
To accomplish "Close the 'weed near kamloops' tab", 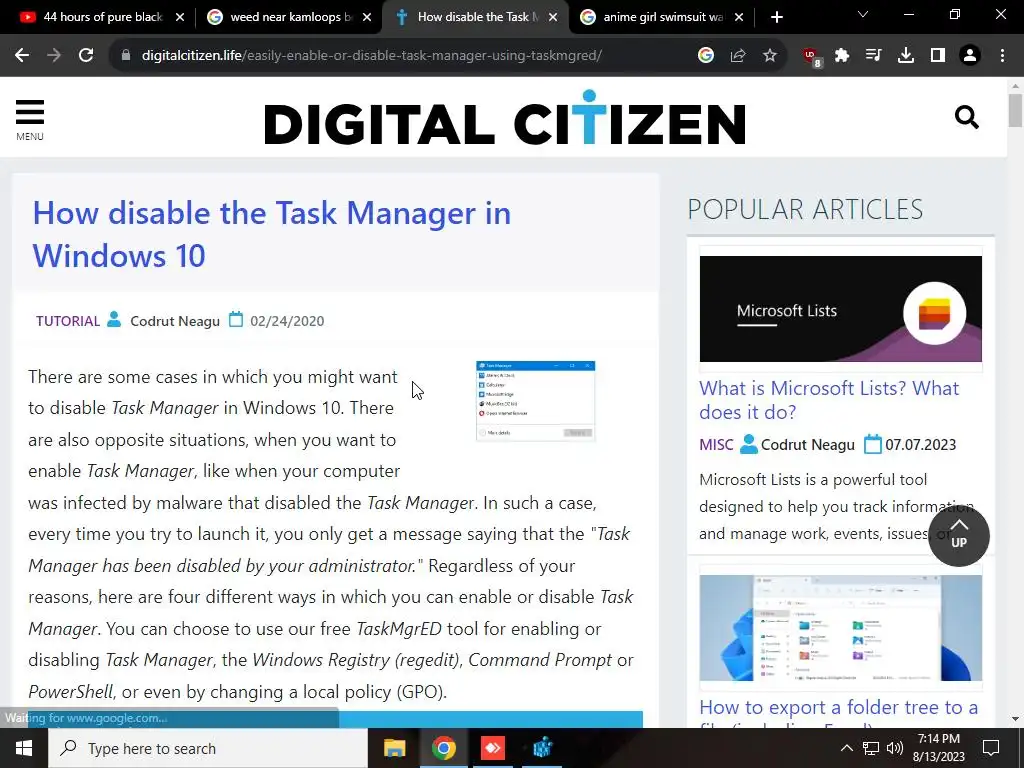I will pyautogui.click(x=367, y=18).
